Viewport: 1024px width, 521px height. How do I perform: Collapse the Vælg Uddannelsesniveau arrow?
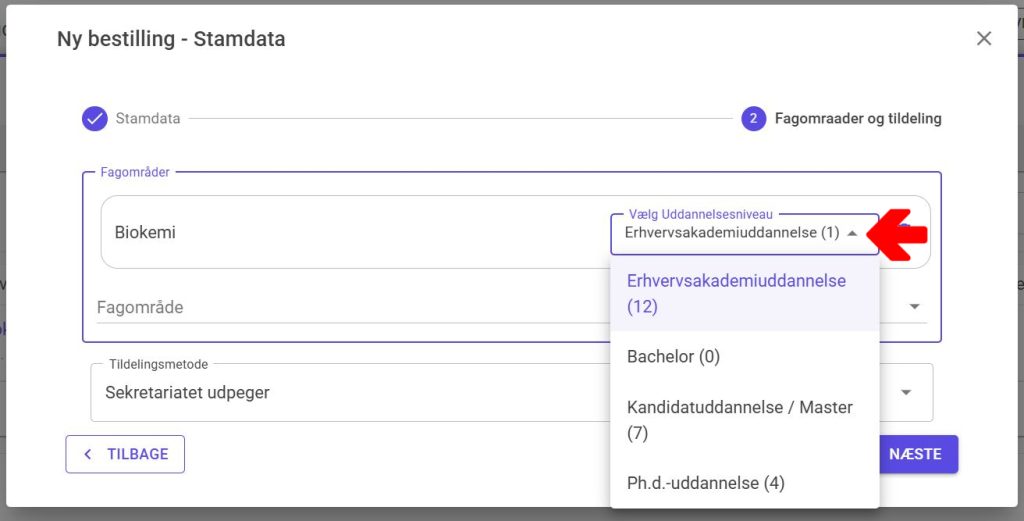coord(852,233)
